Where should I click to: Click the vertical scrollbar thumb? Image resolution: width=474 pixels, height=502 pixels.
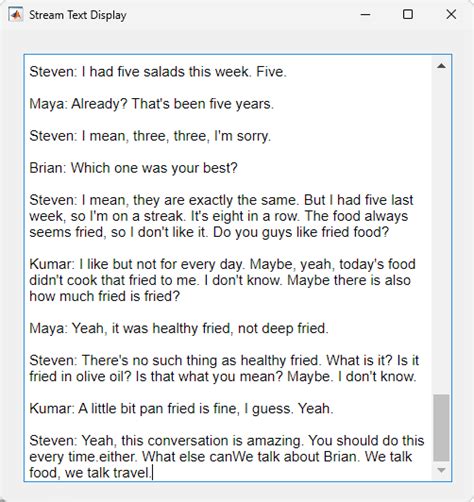pyautogui.click(x=441, y=428)
